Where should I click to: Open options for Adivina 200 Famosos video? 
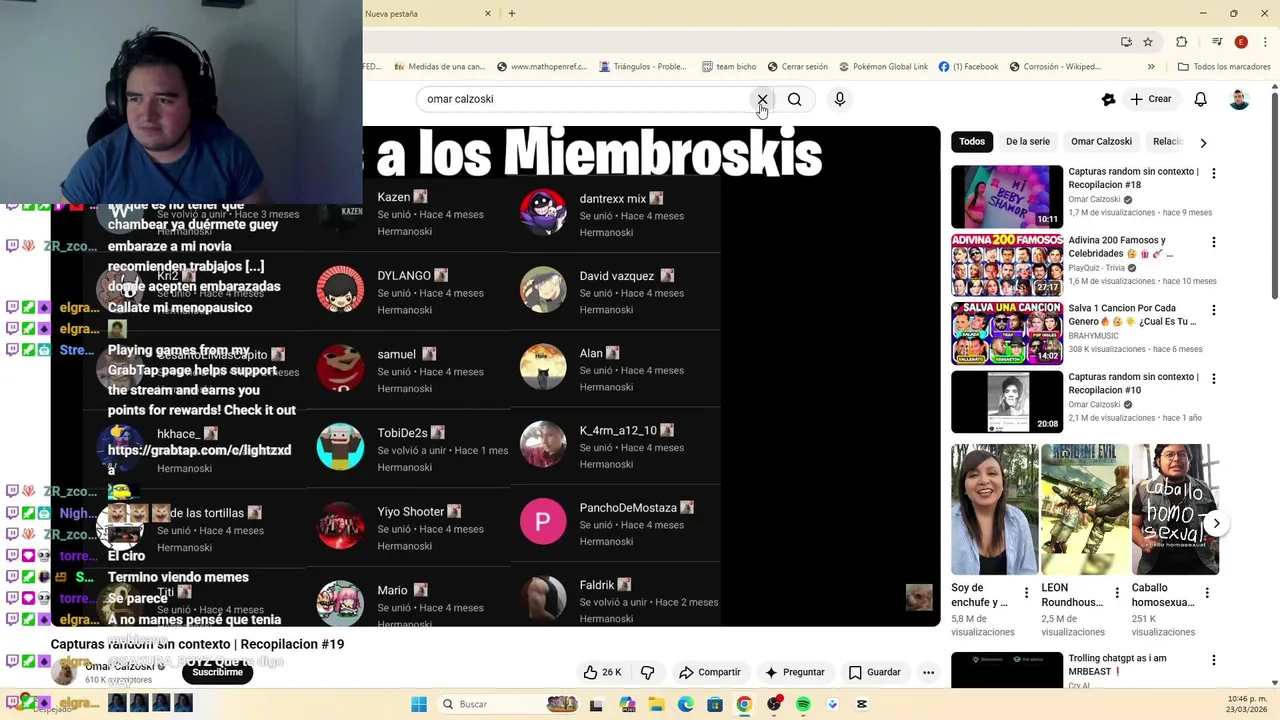coord(1214,242)
